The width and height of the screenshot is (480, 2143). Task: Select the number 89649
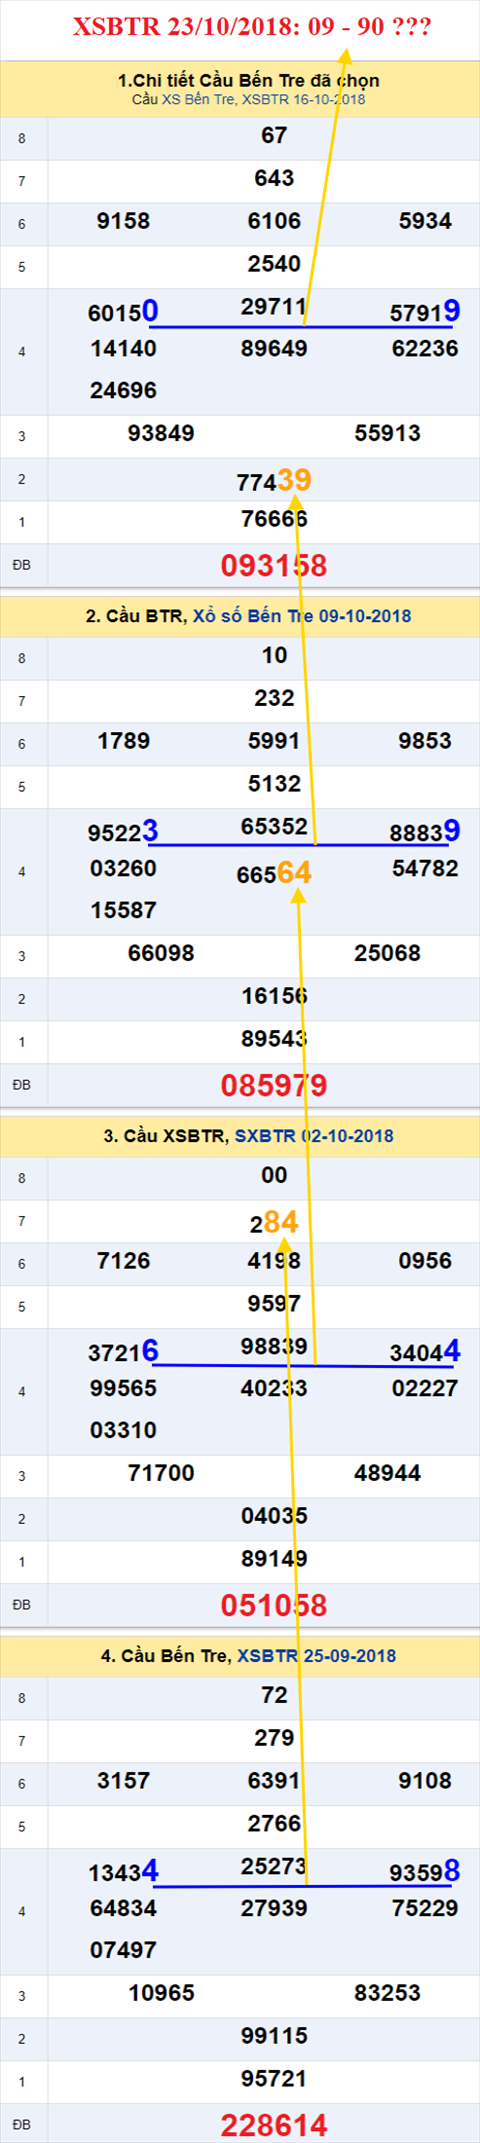tap(274, 348)
